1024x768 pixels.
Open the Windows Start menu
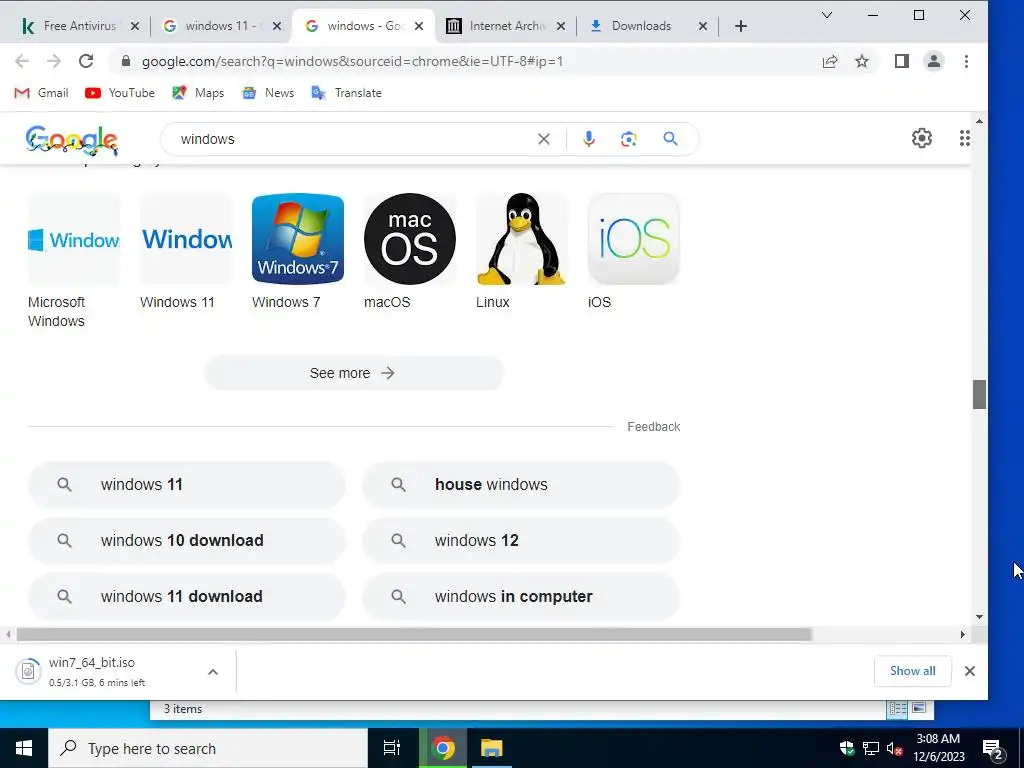pyautogui.click(x=24, y=748)
